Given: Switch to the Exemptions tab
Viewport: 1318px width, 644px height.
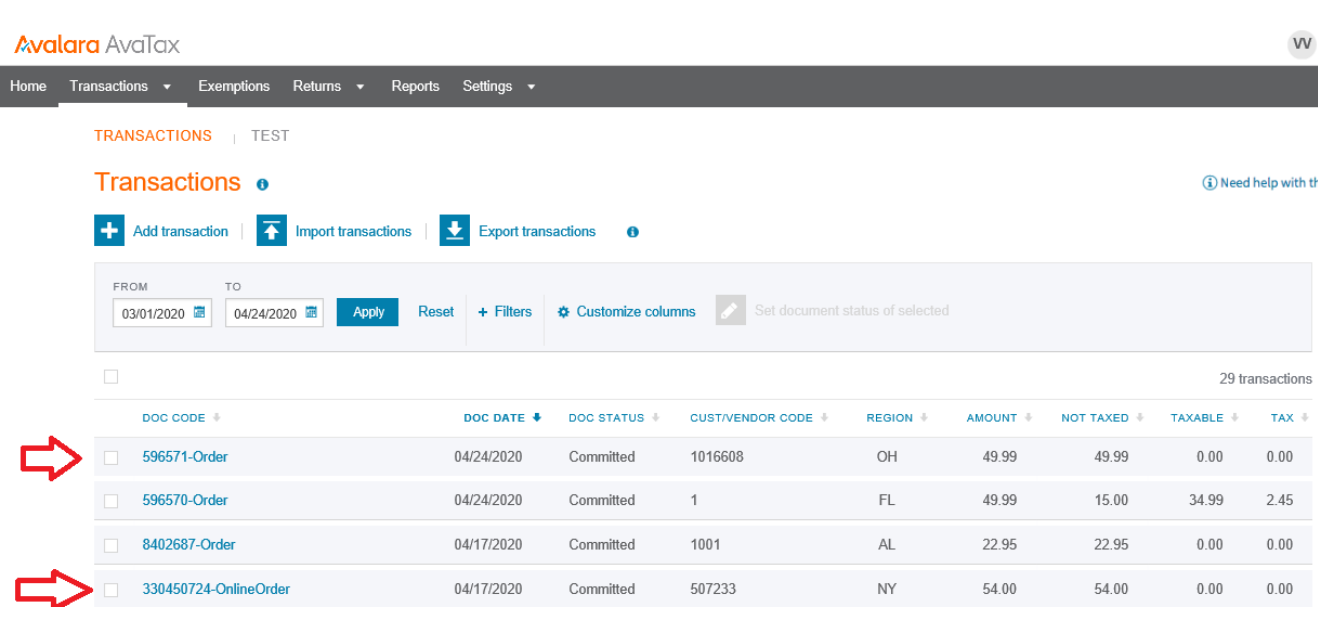Looking at the screenshot, I should click(234, 86).
